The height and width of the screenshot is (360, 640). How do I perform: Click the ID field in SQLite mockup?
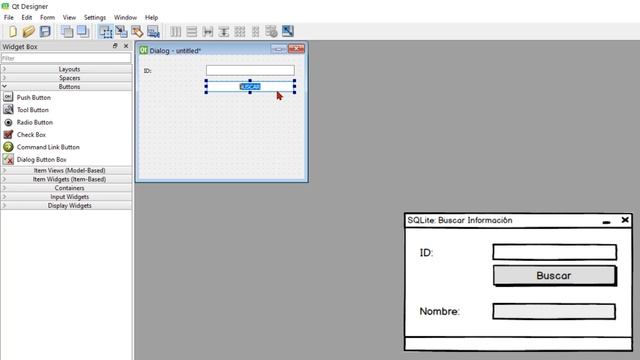point(554,252)
